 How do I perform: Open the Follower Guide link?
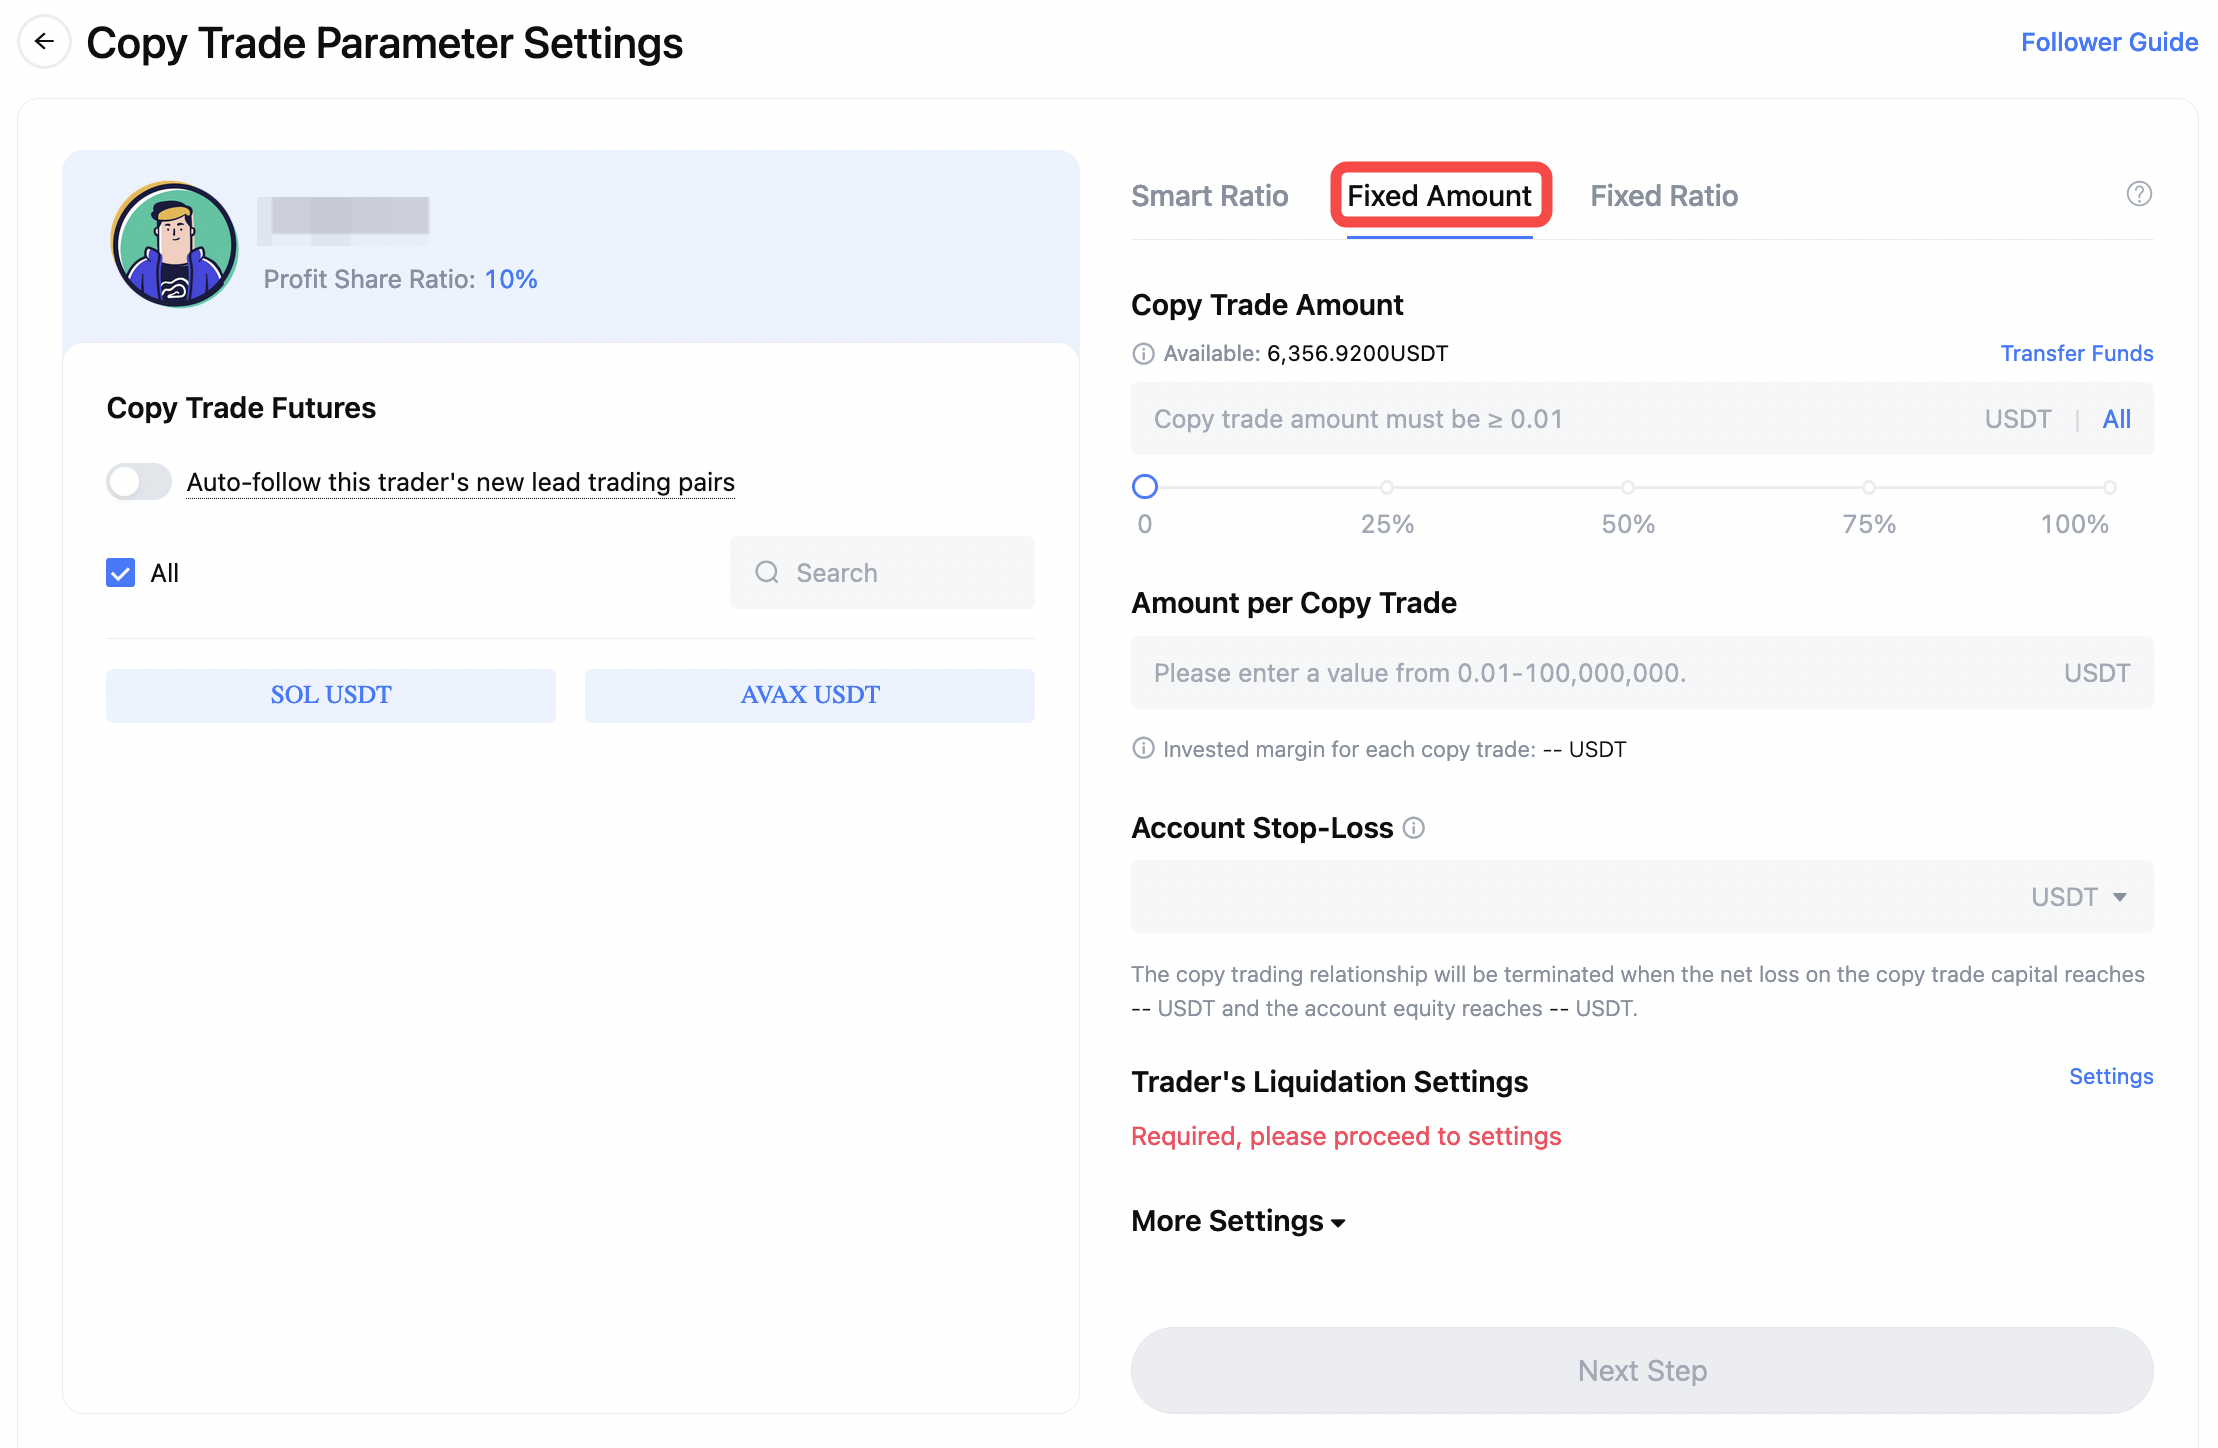pos(2109,42)
